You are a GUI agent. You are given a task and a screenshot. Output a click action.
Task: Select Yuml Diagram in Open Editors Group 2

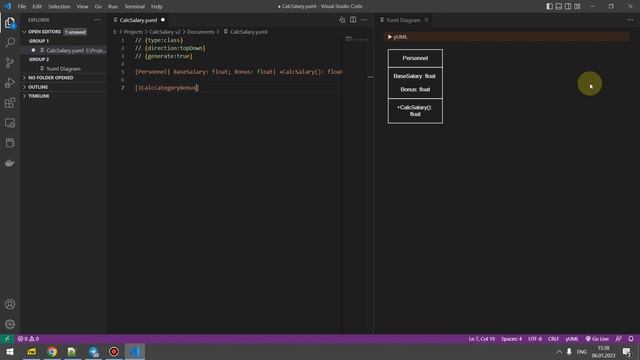pyautogui.click(x=64, y=69)
